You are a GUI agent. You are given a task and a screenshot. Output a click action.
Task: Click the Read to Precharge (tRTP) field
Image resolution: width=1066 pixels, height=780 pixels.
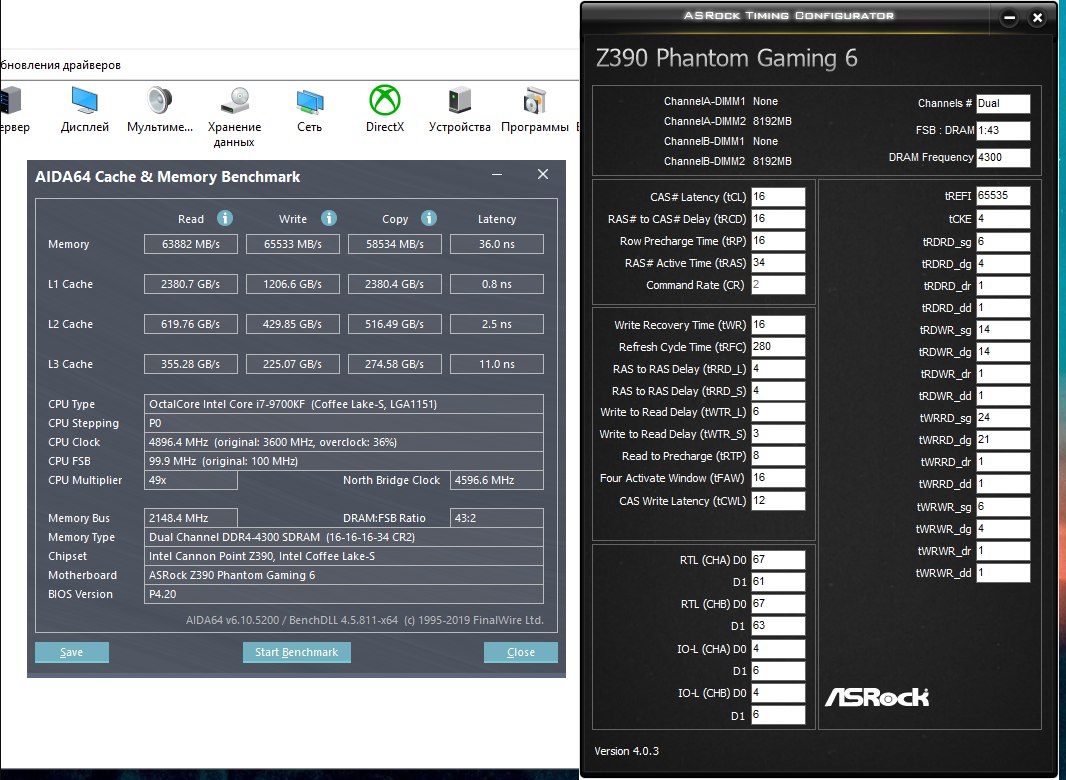pyautogui.click(x=778, y=456)
